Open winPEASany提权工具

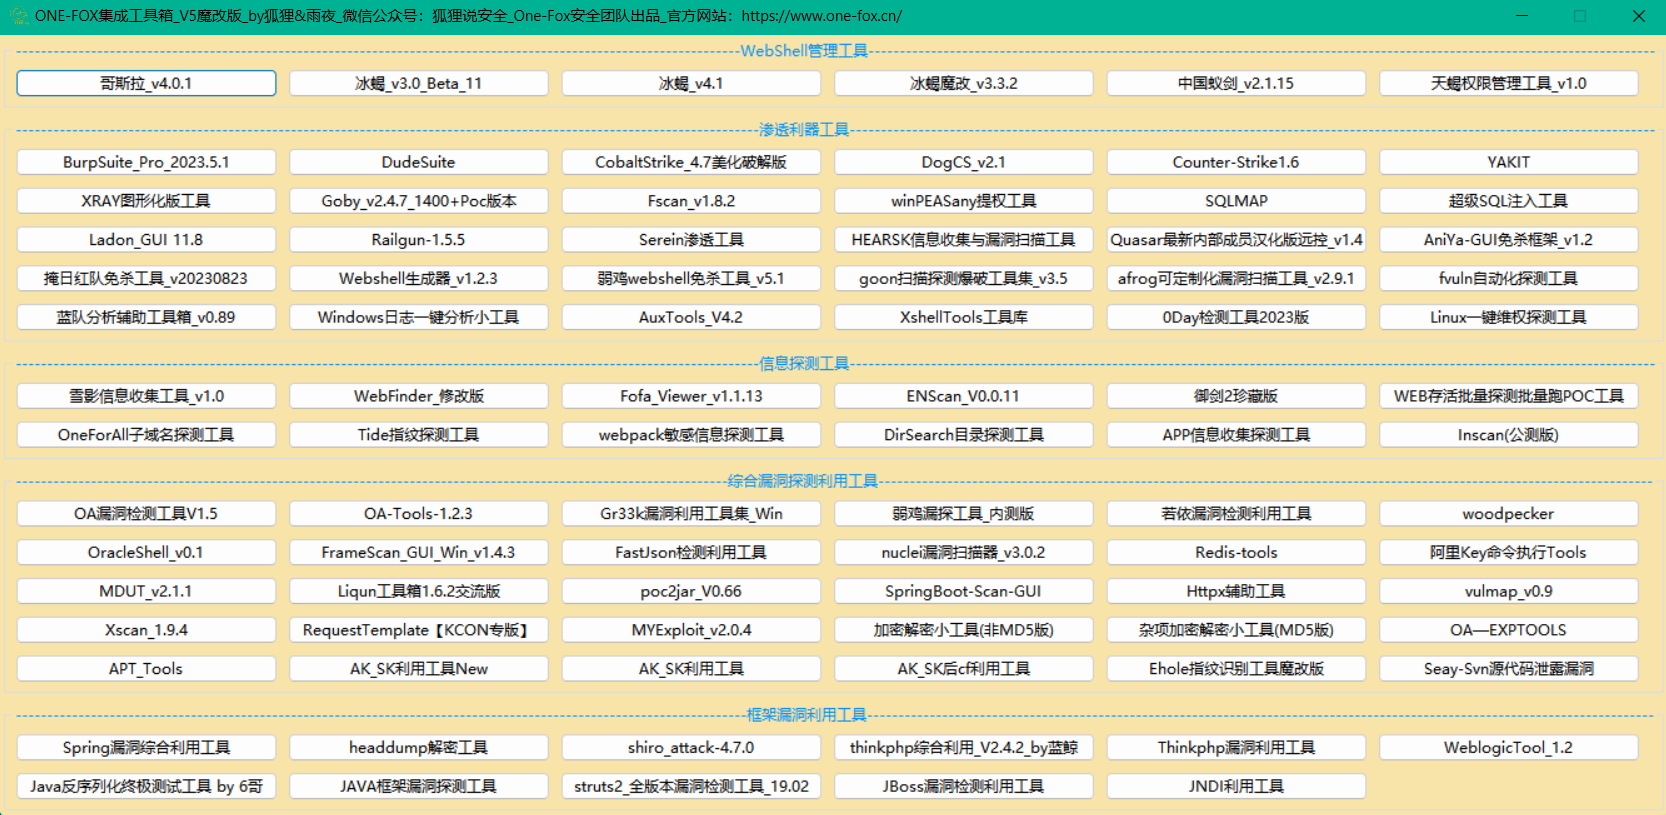[x=964, y=201]
